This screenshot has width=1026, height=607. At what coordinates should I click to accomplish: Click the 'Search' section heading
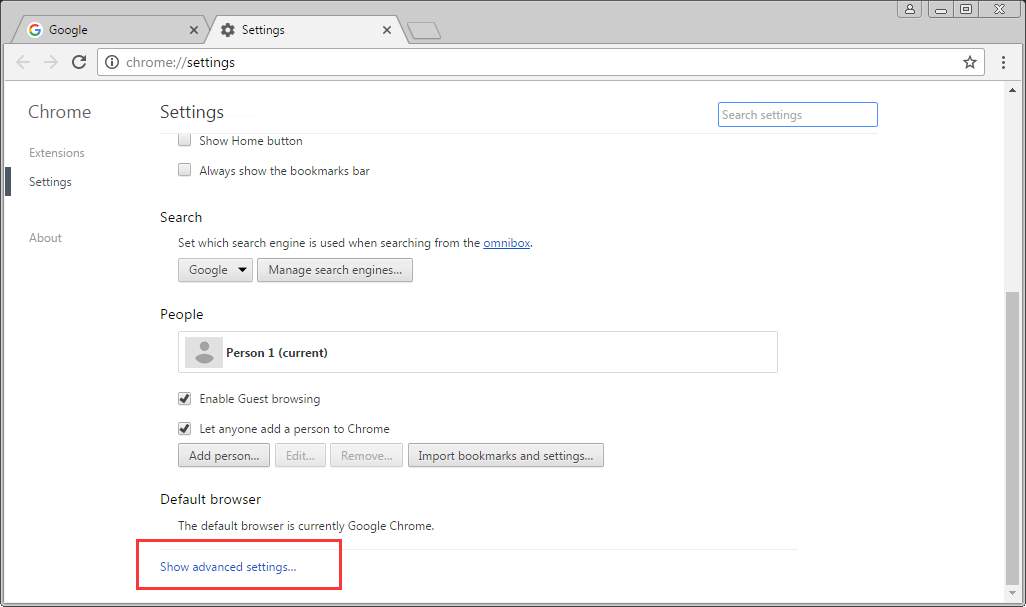(x=181, y=217)
